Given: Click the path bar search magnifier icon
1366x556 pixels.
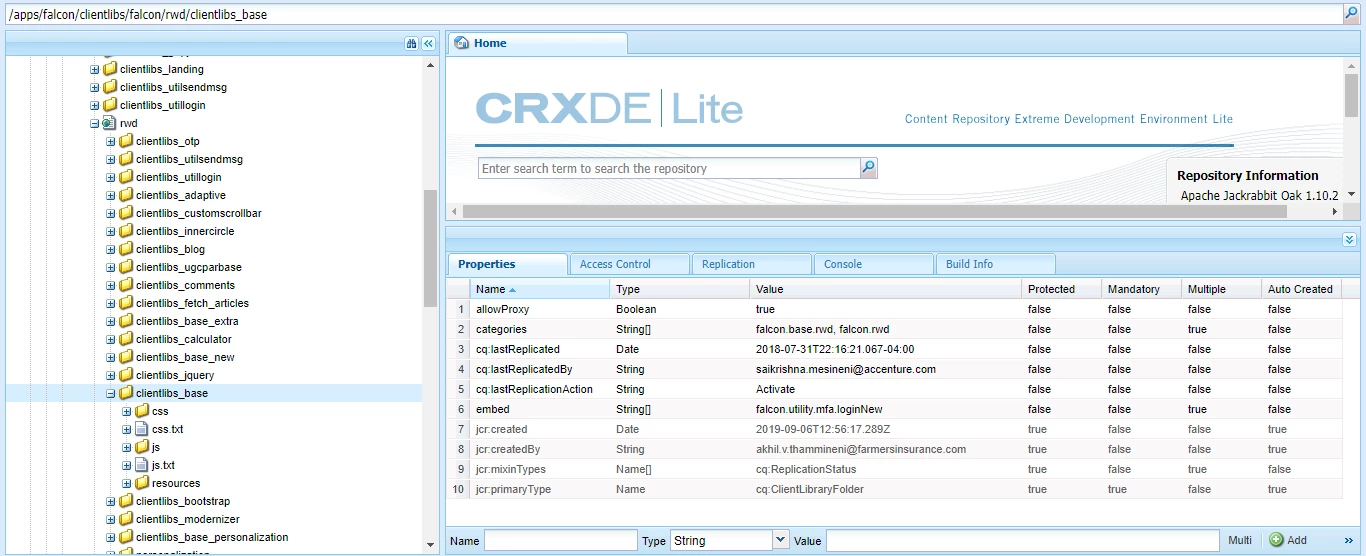Looking at the screenshot, I should 1351,15.
